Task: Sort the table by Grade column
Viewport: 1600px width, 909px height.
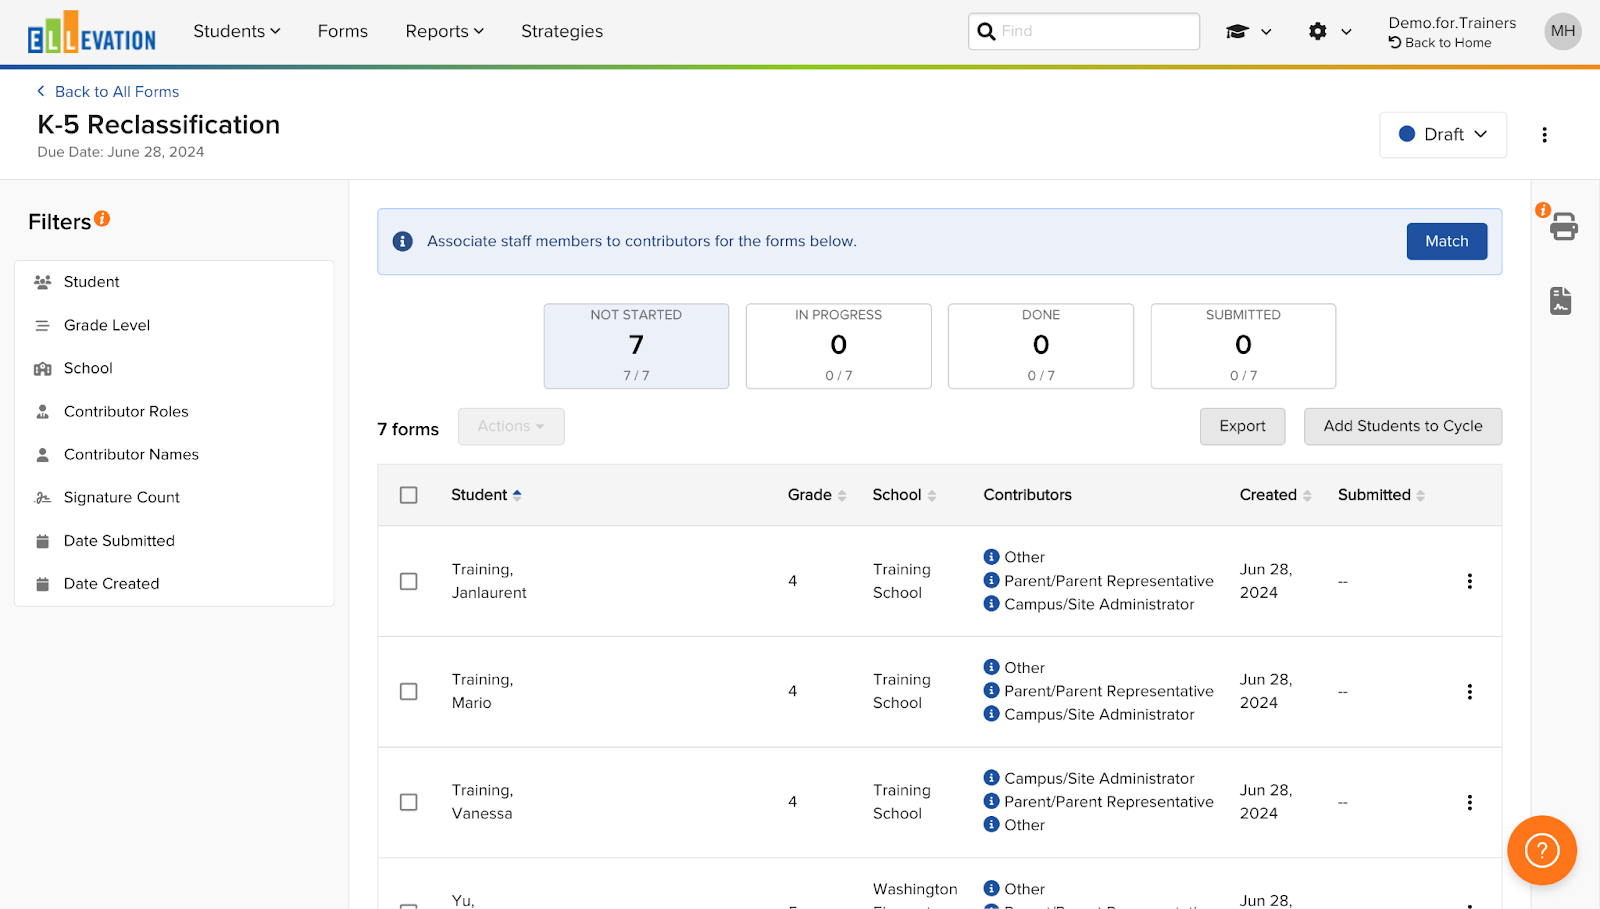Action: tap(817, 495)
